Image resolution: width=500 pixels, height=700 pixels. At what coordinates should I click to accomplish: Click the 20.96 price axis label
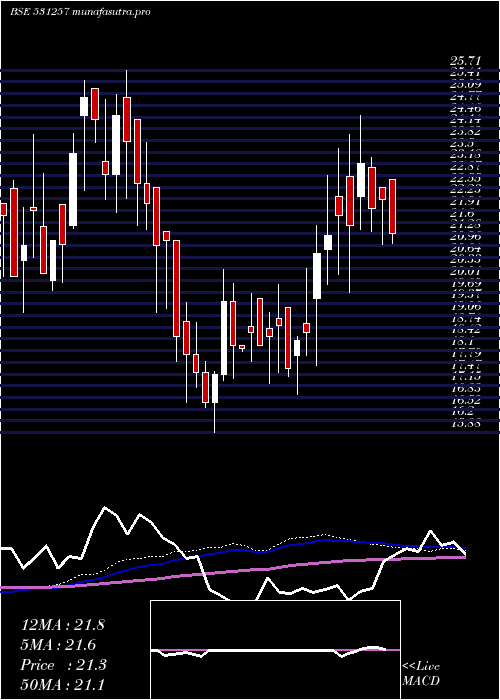[x=465, y=237]
